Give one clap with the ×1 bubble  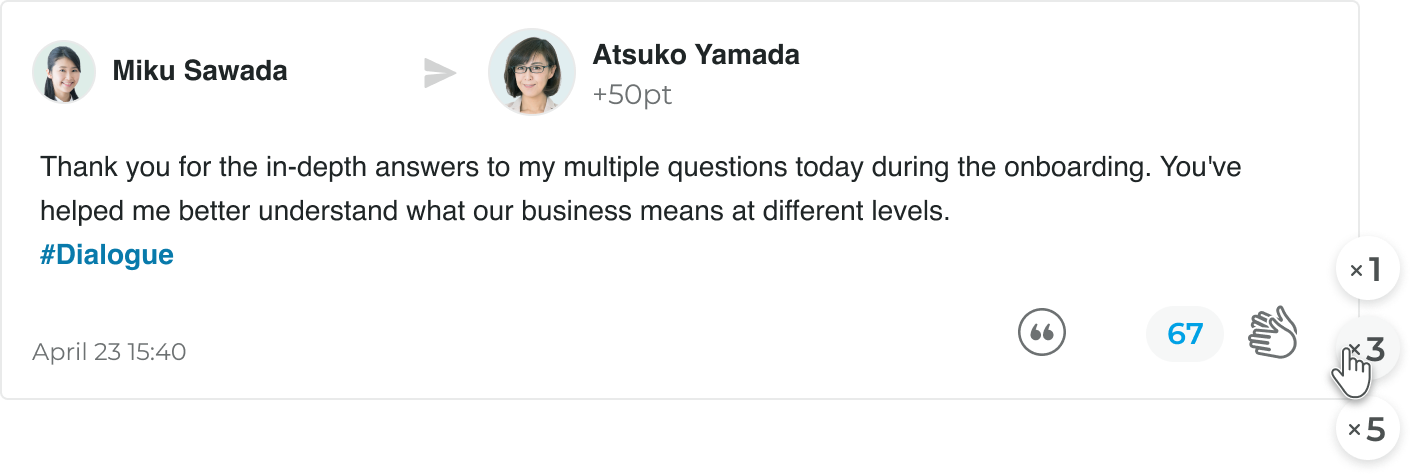coord(1367,269)
